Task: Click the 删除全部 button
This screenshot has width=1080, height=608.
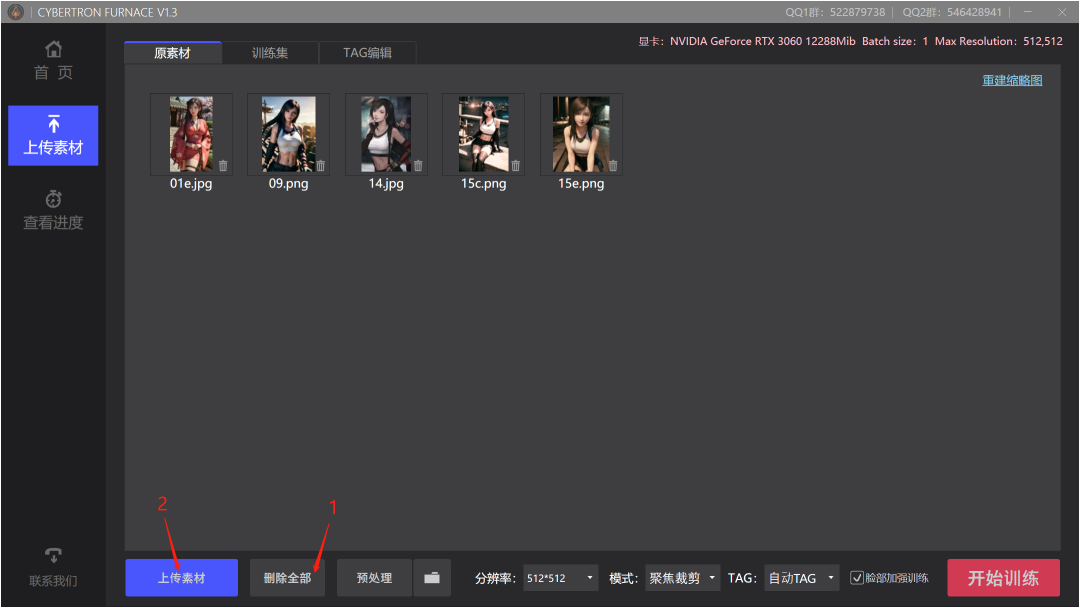Action: pos(287,578)
